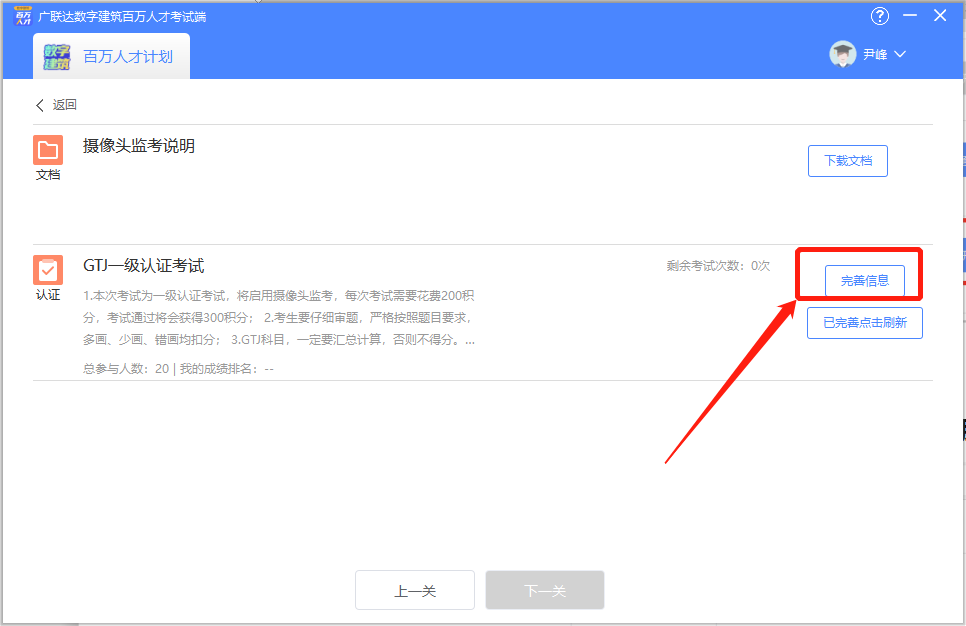Click the exam description paragraph text
966x626 pixels.
pyautogui.click(x=279, y=318)
